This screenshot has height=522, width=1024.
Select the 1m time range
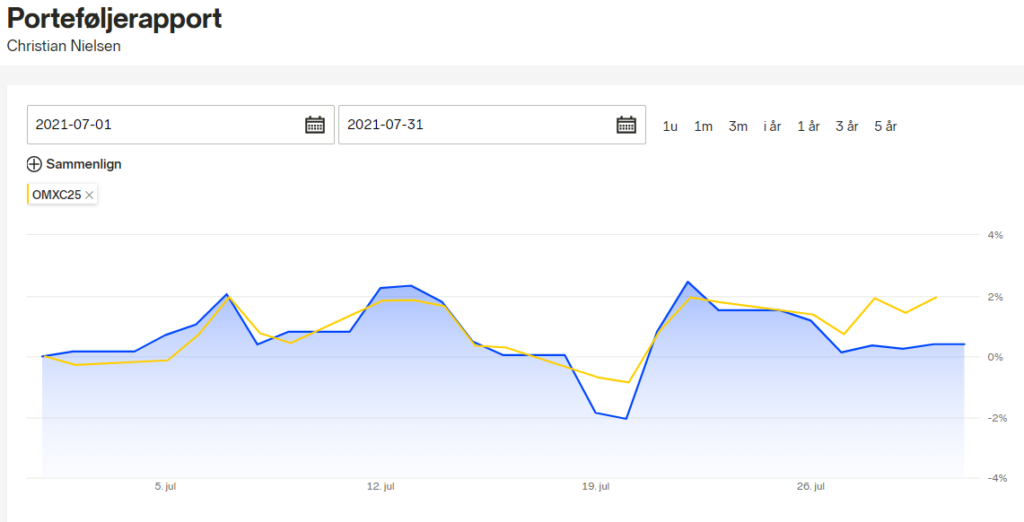(703, 127)
